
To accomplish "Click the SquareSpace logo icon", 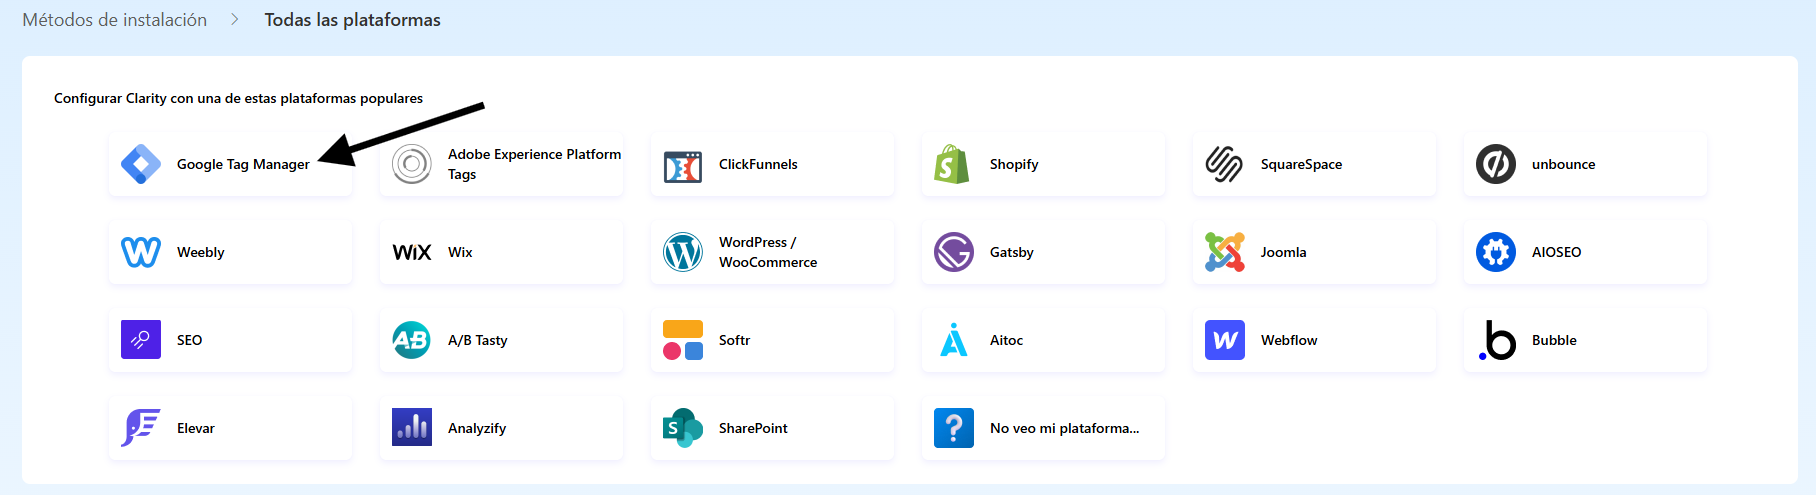I will (x=1224, y=164).
